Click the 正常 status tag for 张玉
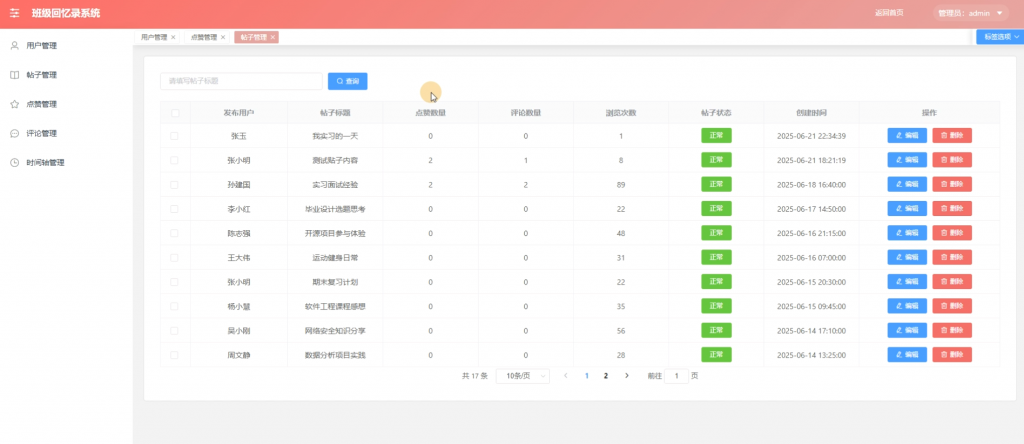 coord(716,135)
